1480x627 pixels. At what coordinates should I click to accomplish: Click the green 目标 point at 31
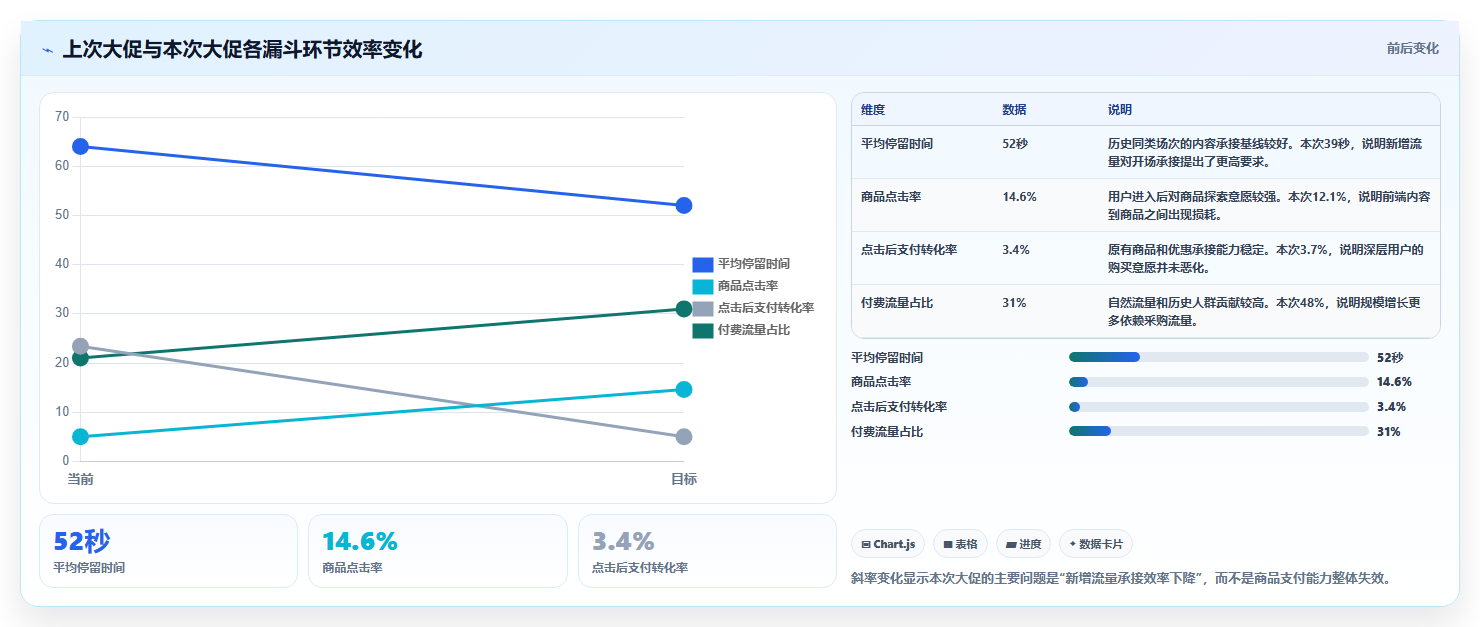tap(684, 309)
